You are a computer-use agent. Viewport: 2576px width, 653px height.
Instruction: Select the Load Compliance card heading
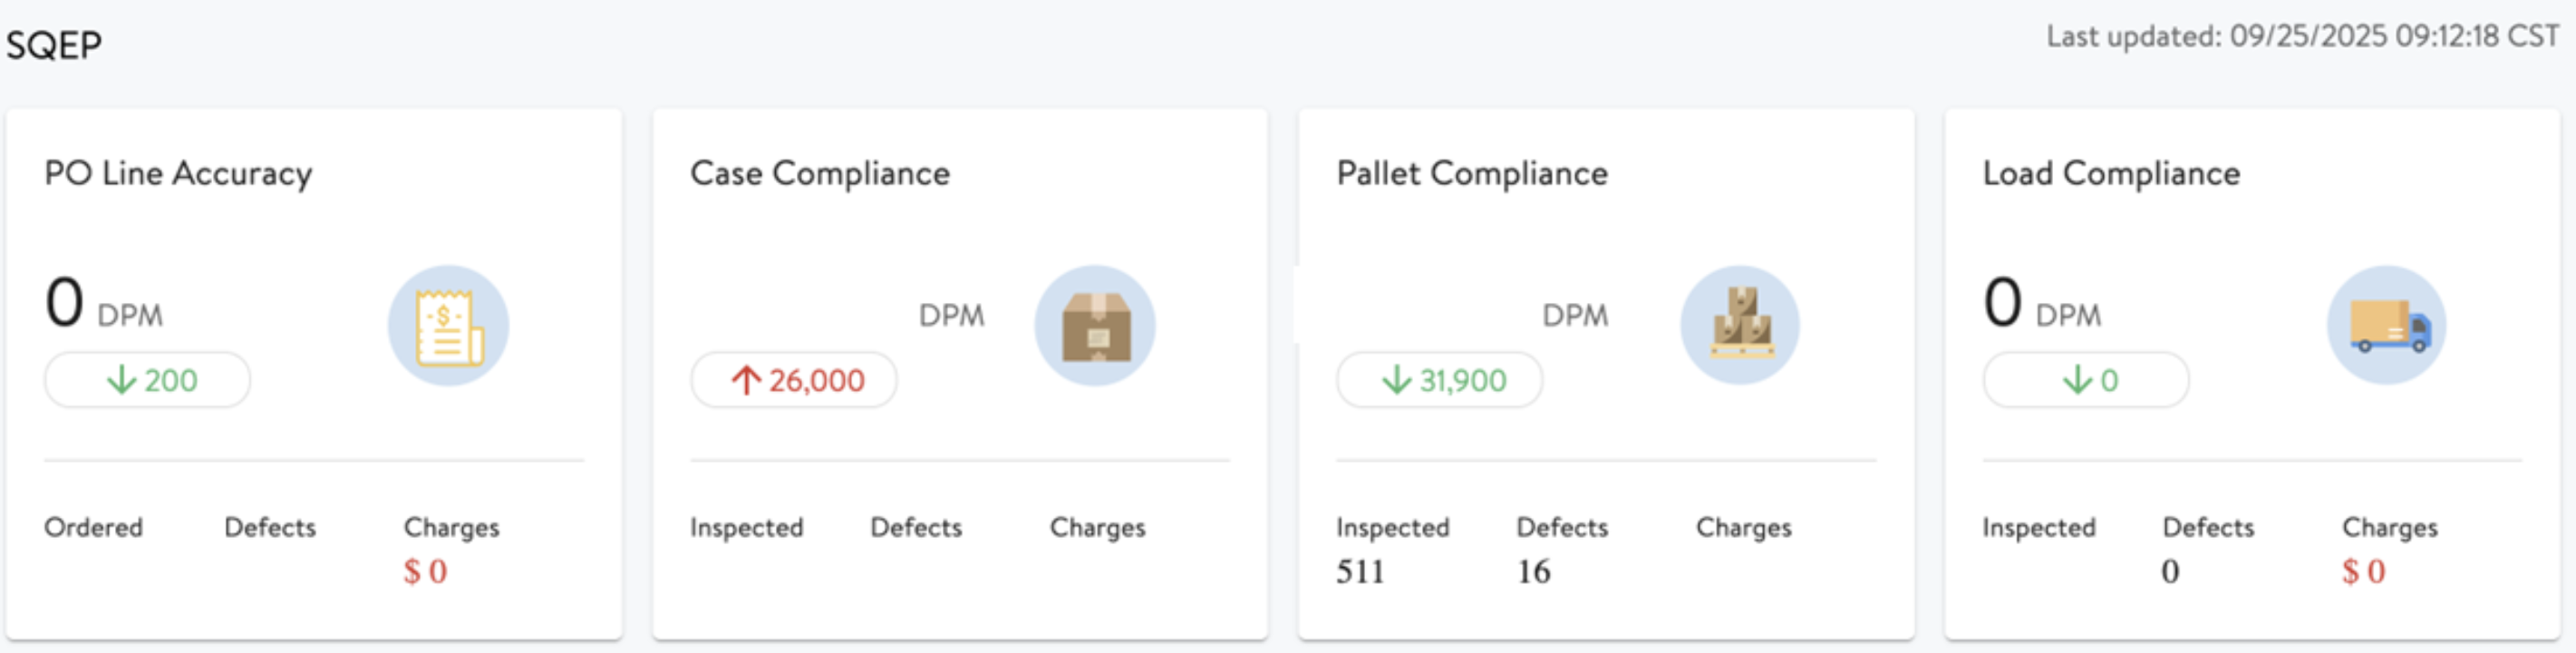(2111, 173)
